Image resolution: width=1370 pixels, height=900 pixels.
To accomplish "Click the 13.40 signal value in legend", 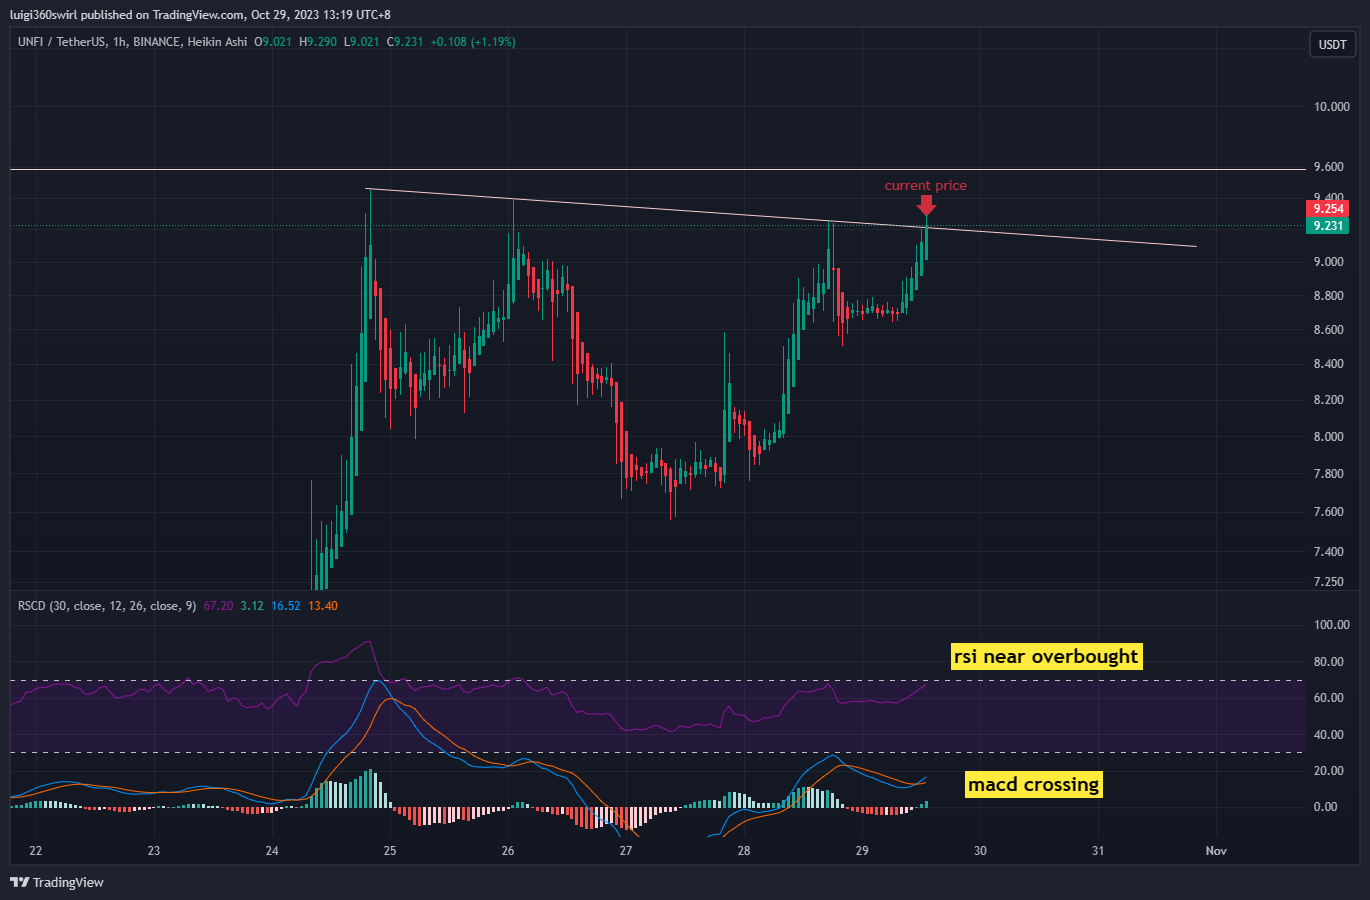I will [323, 606].
